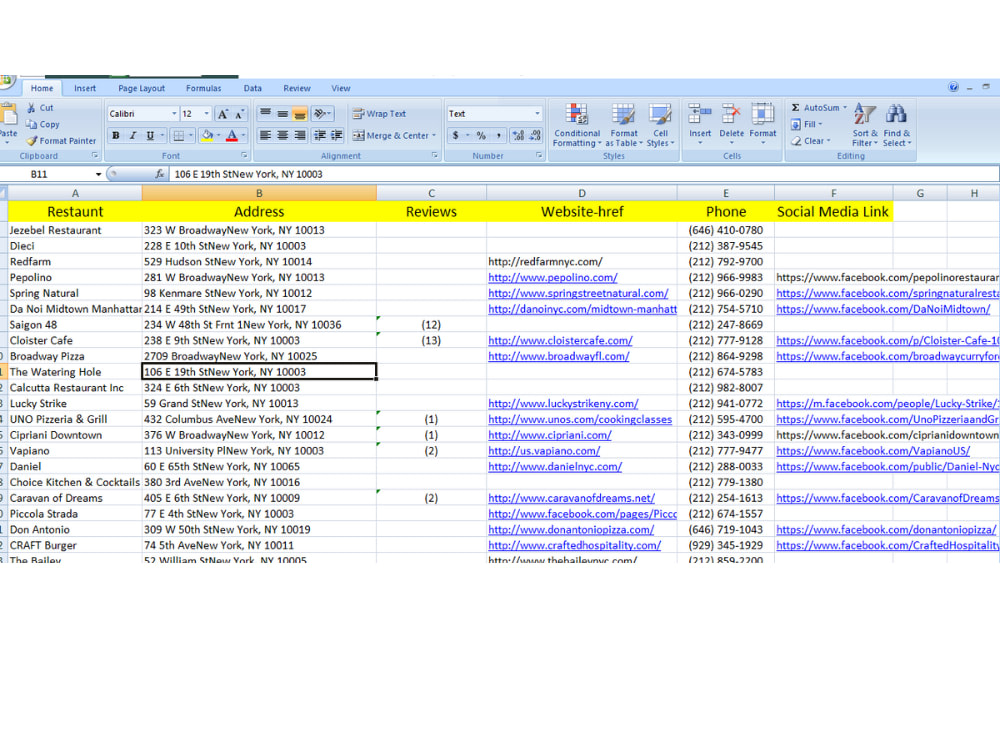Toggle Middle Align
The image size is (1000, 750).
[283, 114]
